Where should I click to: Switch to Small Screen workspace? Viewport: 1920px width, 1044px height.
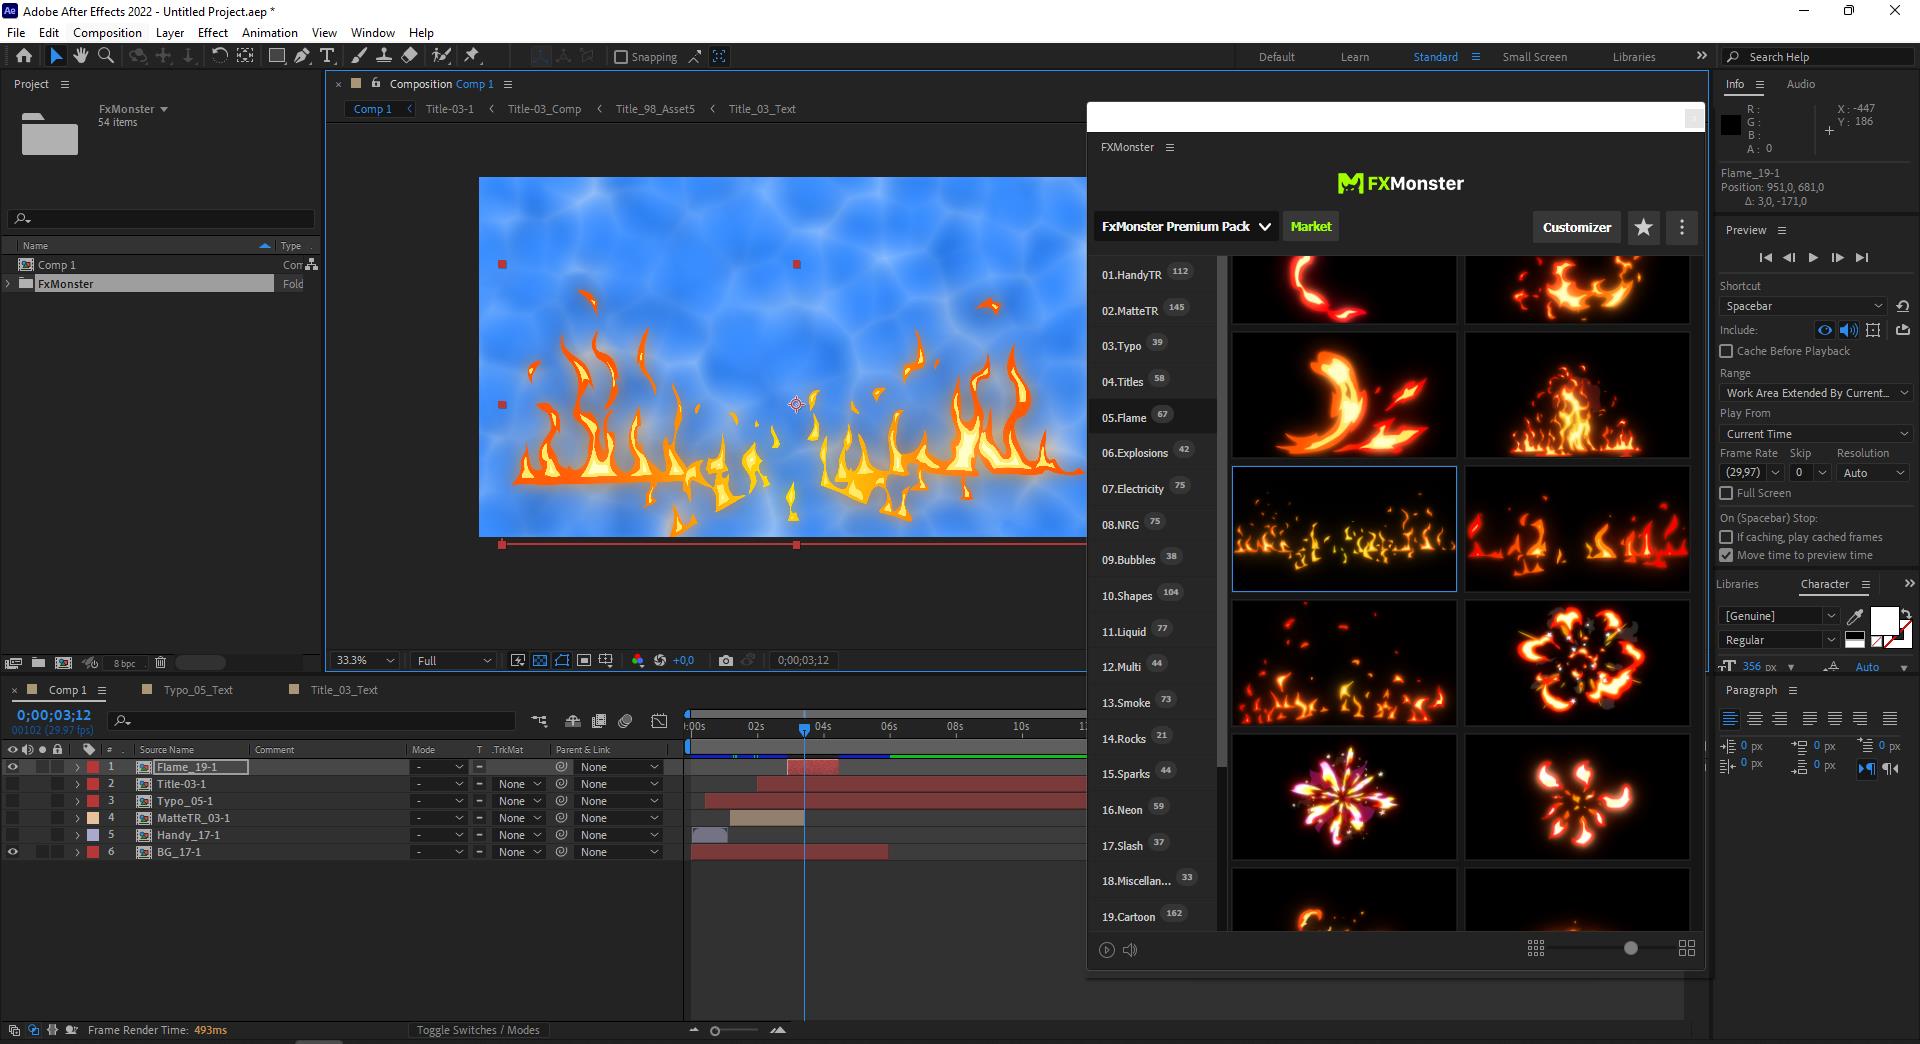[1534, 57]
